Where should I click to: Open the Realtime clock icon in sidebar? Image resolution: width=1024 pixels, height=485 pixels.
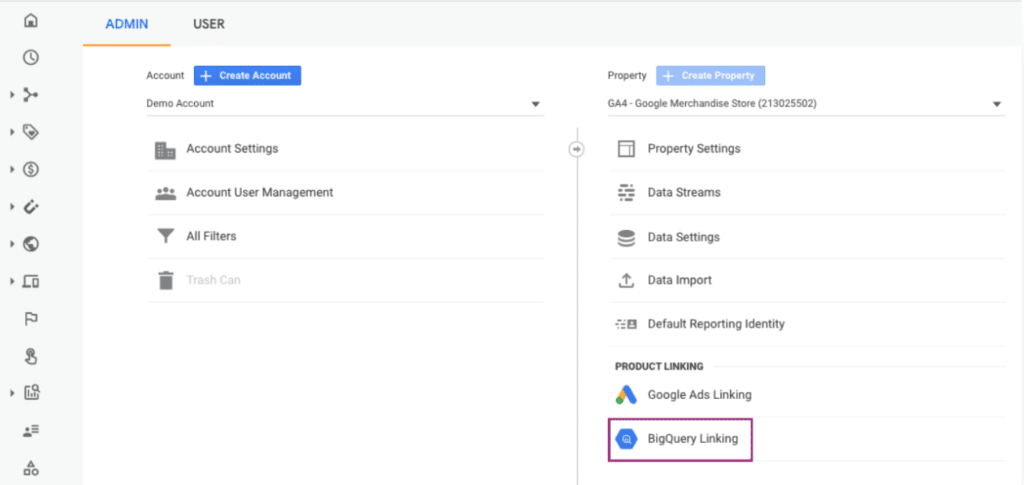click(x=31, y=57)
